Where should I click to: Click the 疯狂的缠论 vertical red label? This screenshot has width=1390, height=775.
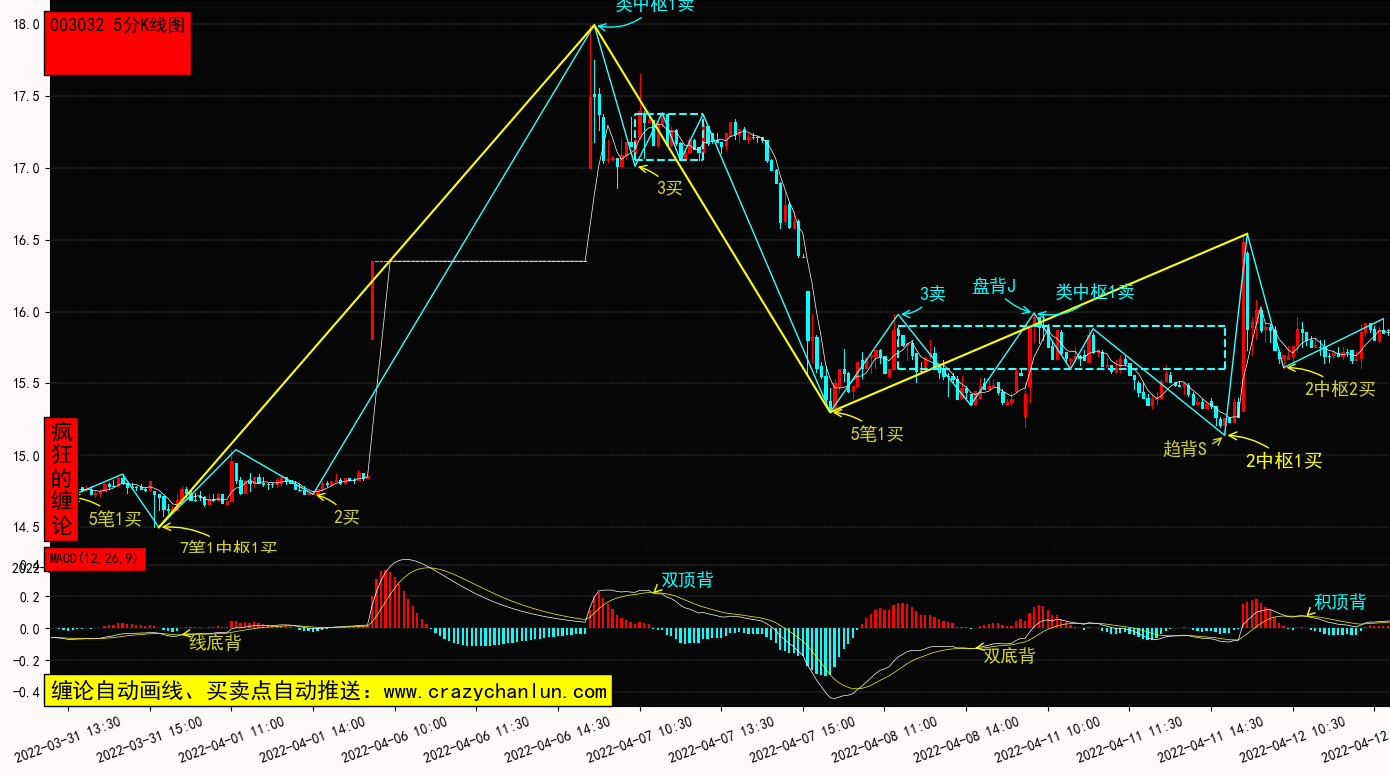coord(61,478)
